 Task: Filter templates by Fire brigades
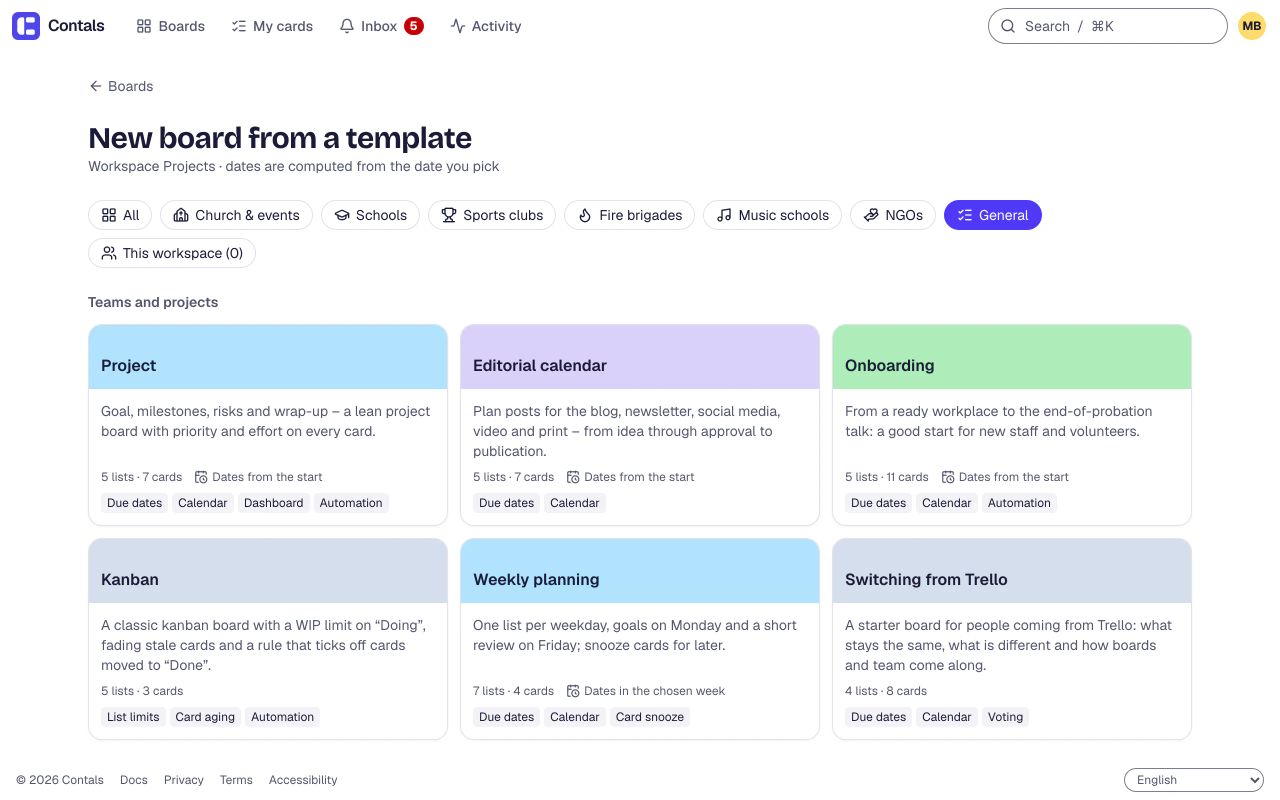coord(630,215)
